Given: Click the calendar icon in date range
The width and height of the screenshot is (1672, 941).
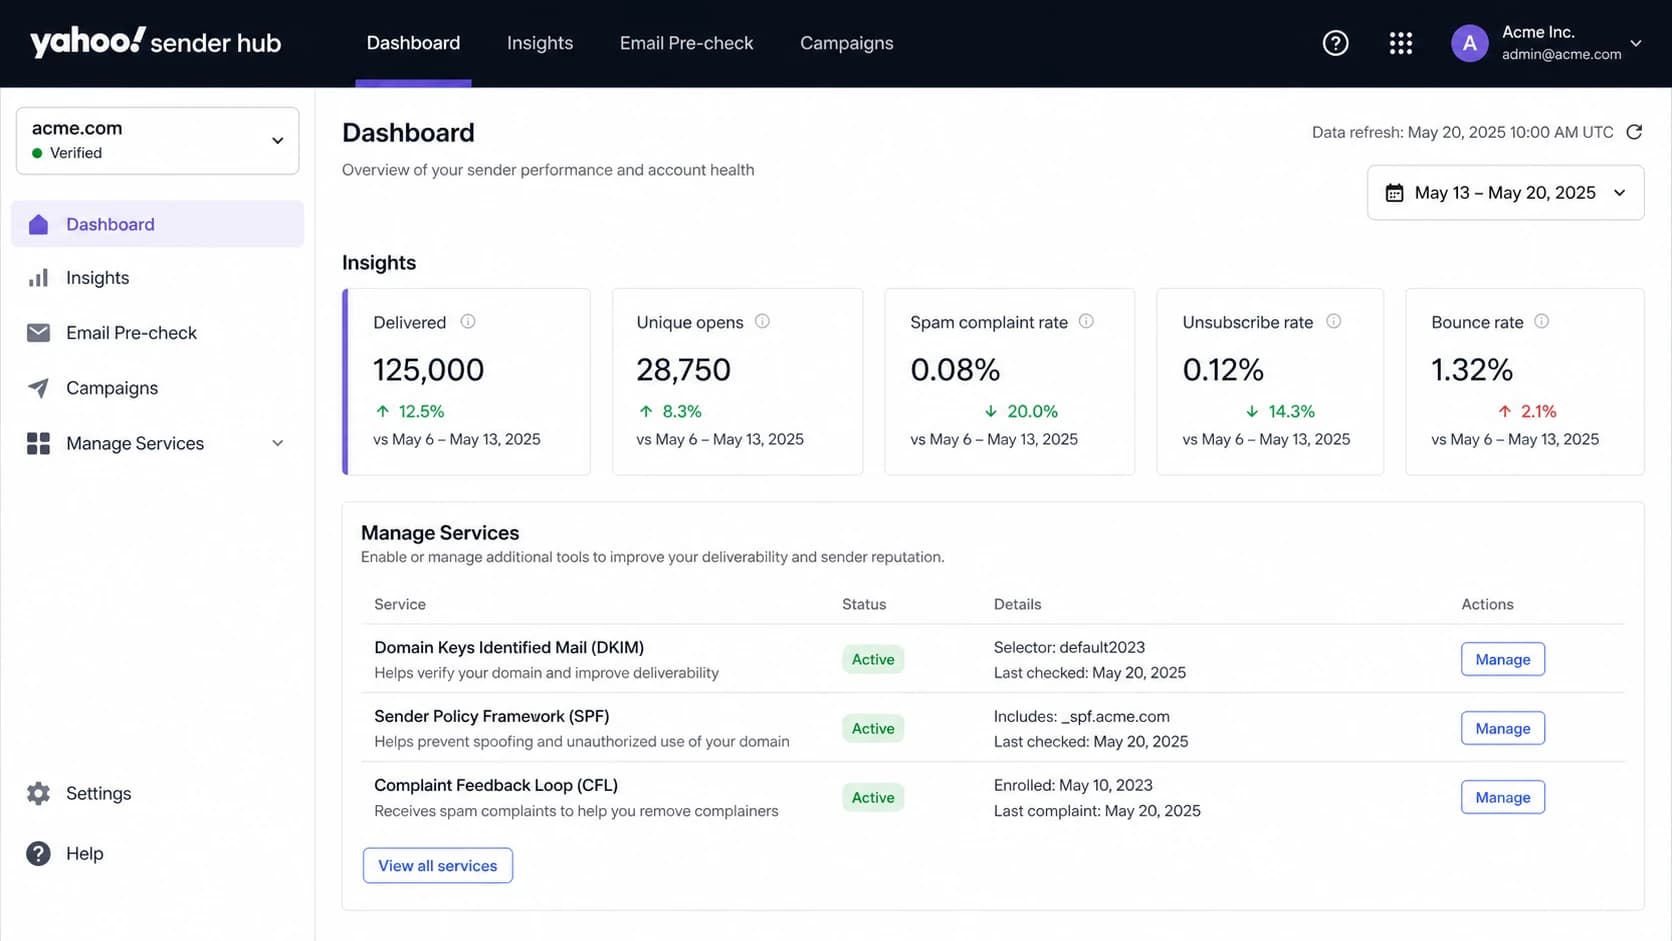Looking at the screenshot, I should coord(1394,193).
